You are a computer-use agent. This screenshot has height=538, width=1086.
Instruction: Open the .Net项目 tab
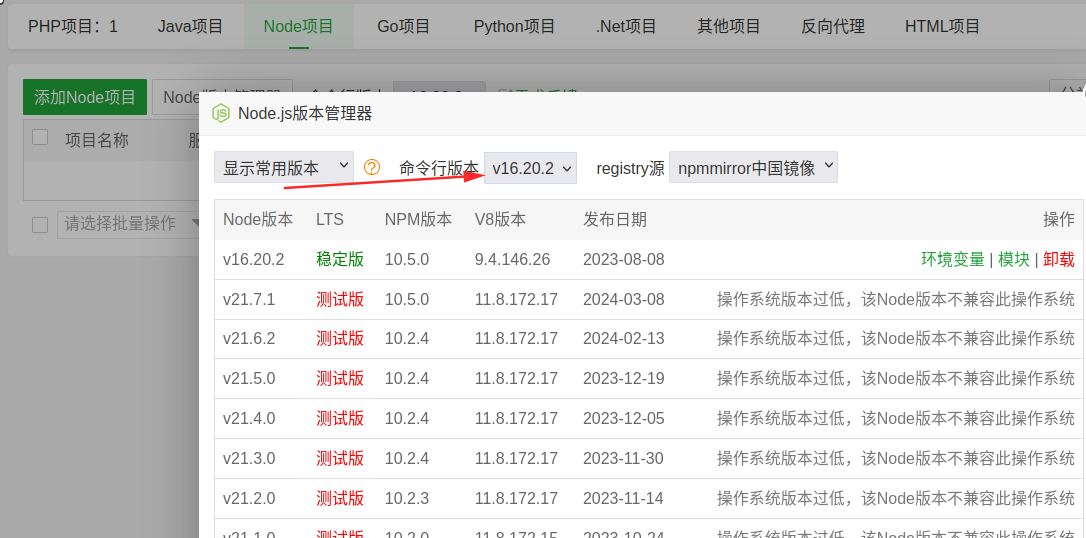[x=626, y=26]
